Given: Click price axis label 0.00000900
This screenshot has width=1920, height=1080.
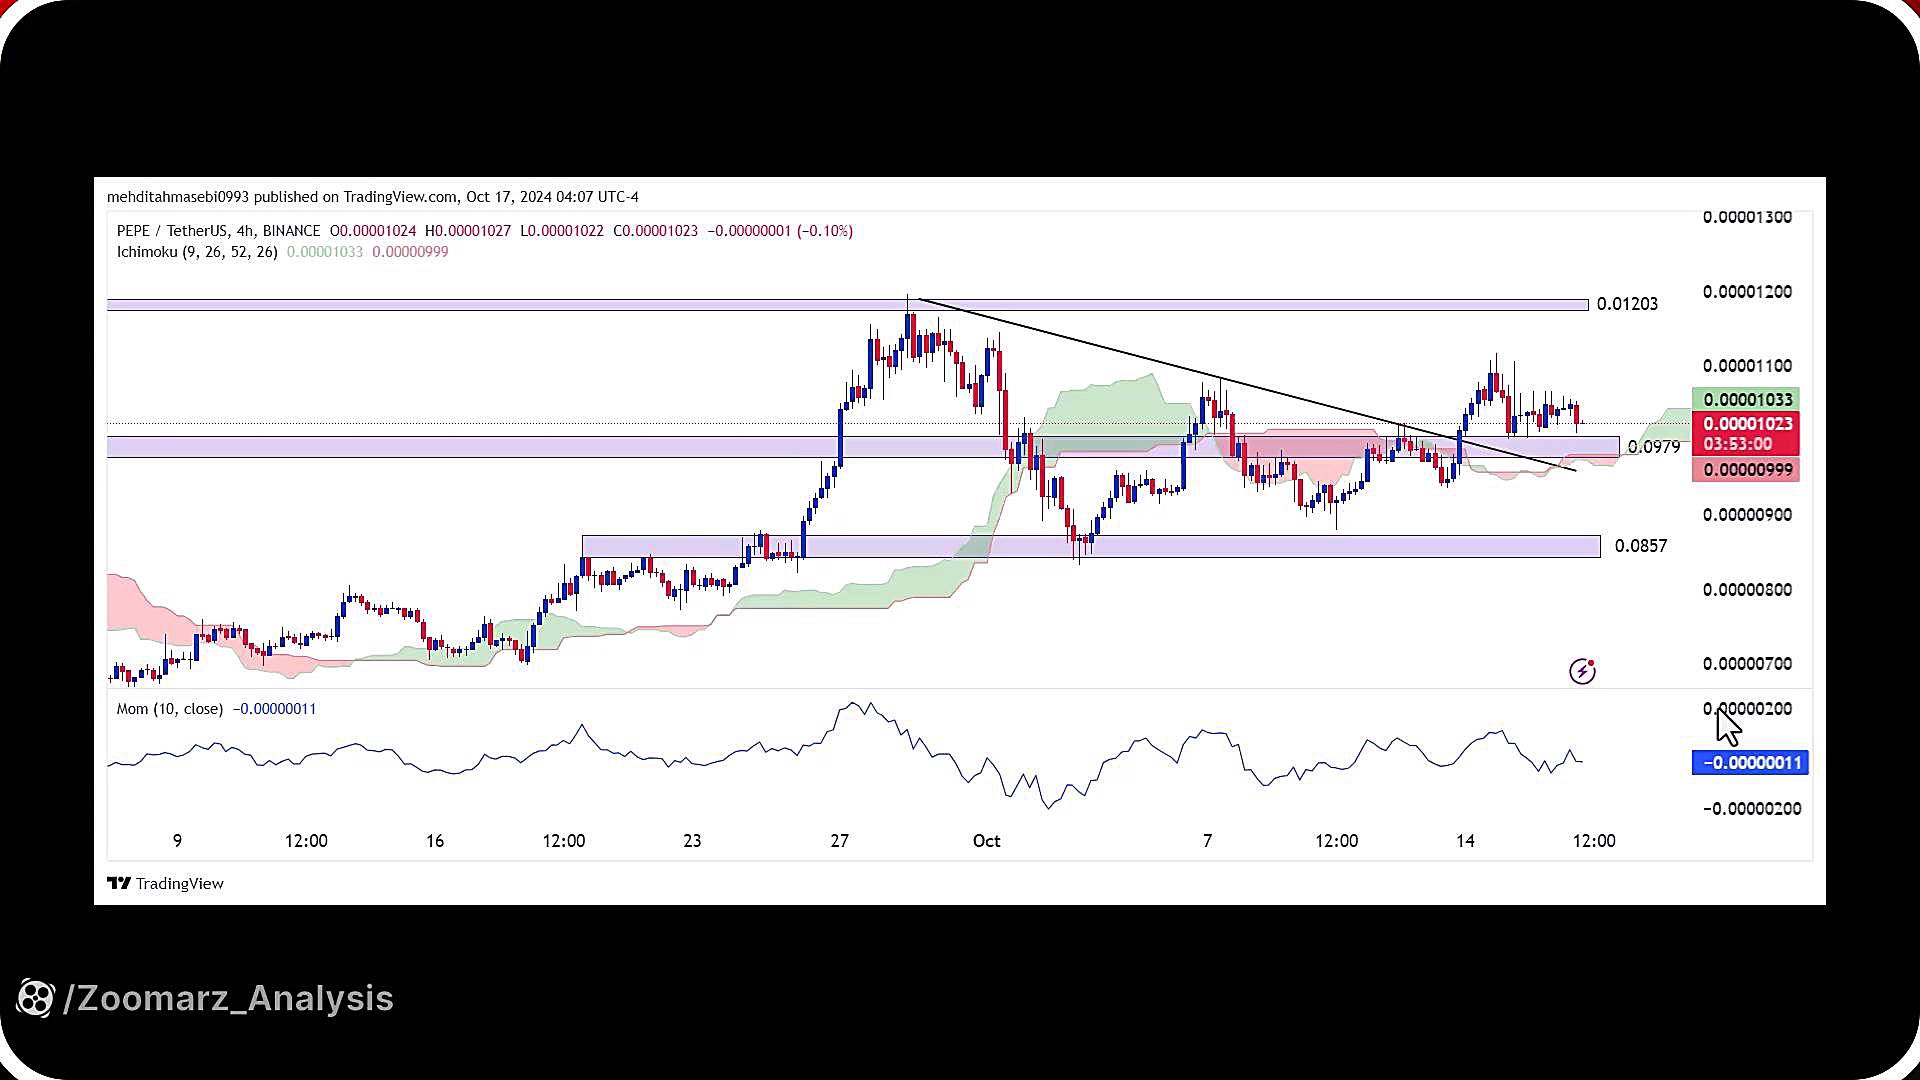Looking at the screenshot, I should pos(1747,515).
